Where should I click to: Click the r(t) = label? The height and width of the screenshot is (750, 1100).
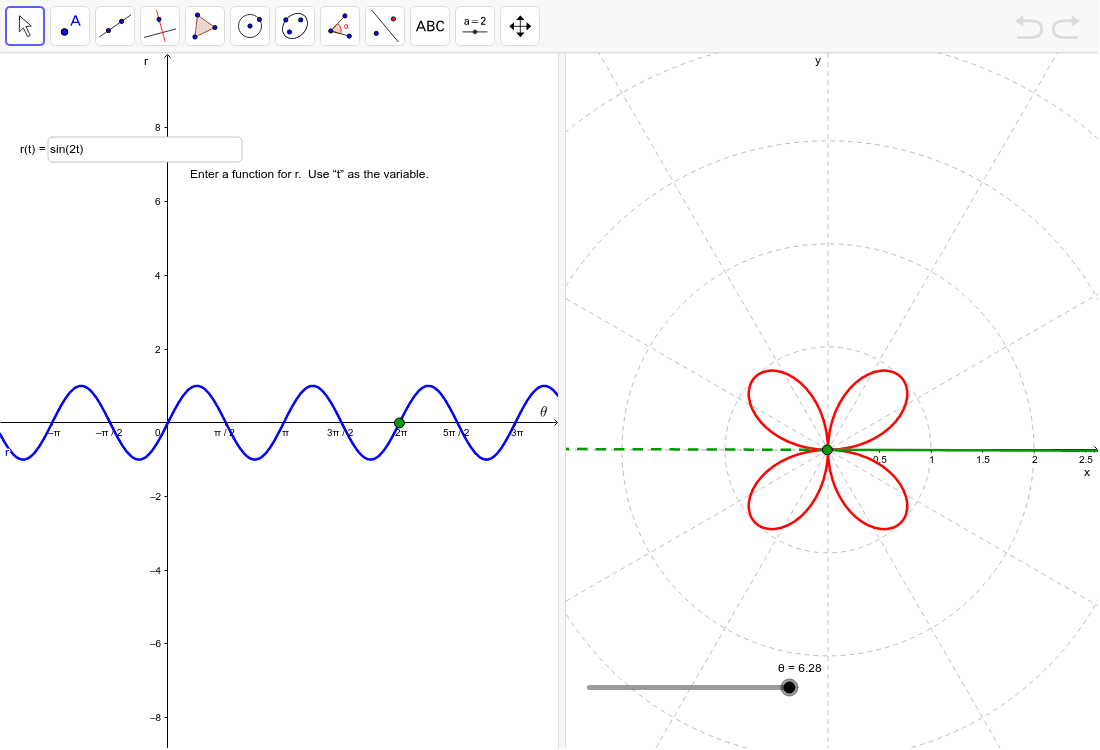[32, 149]
